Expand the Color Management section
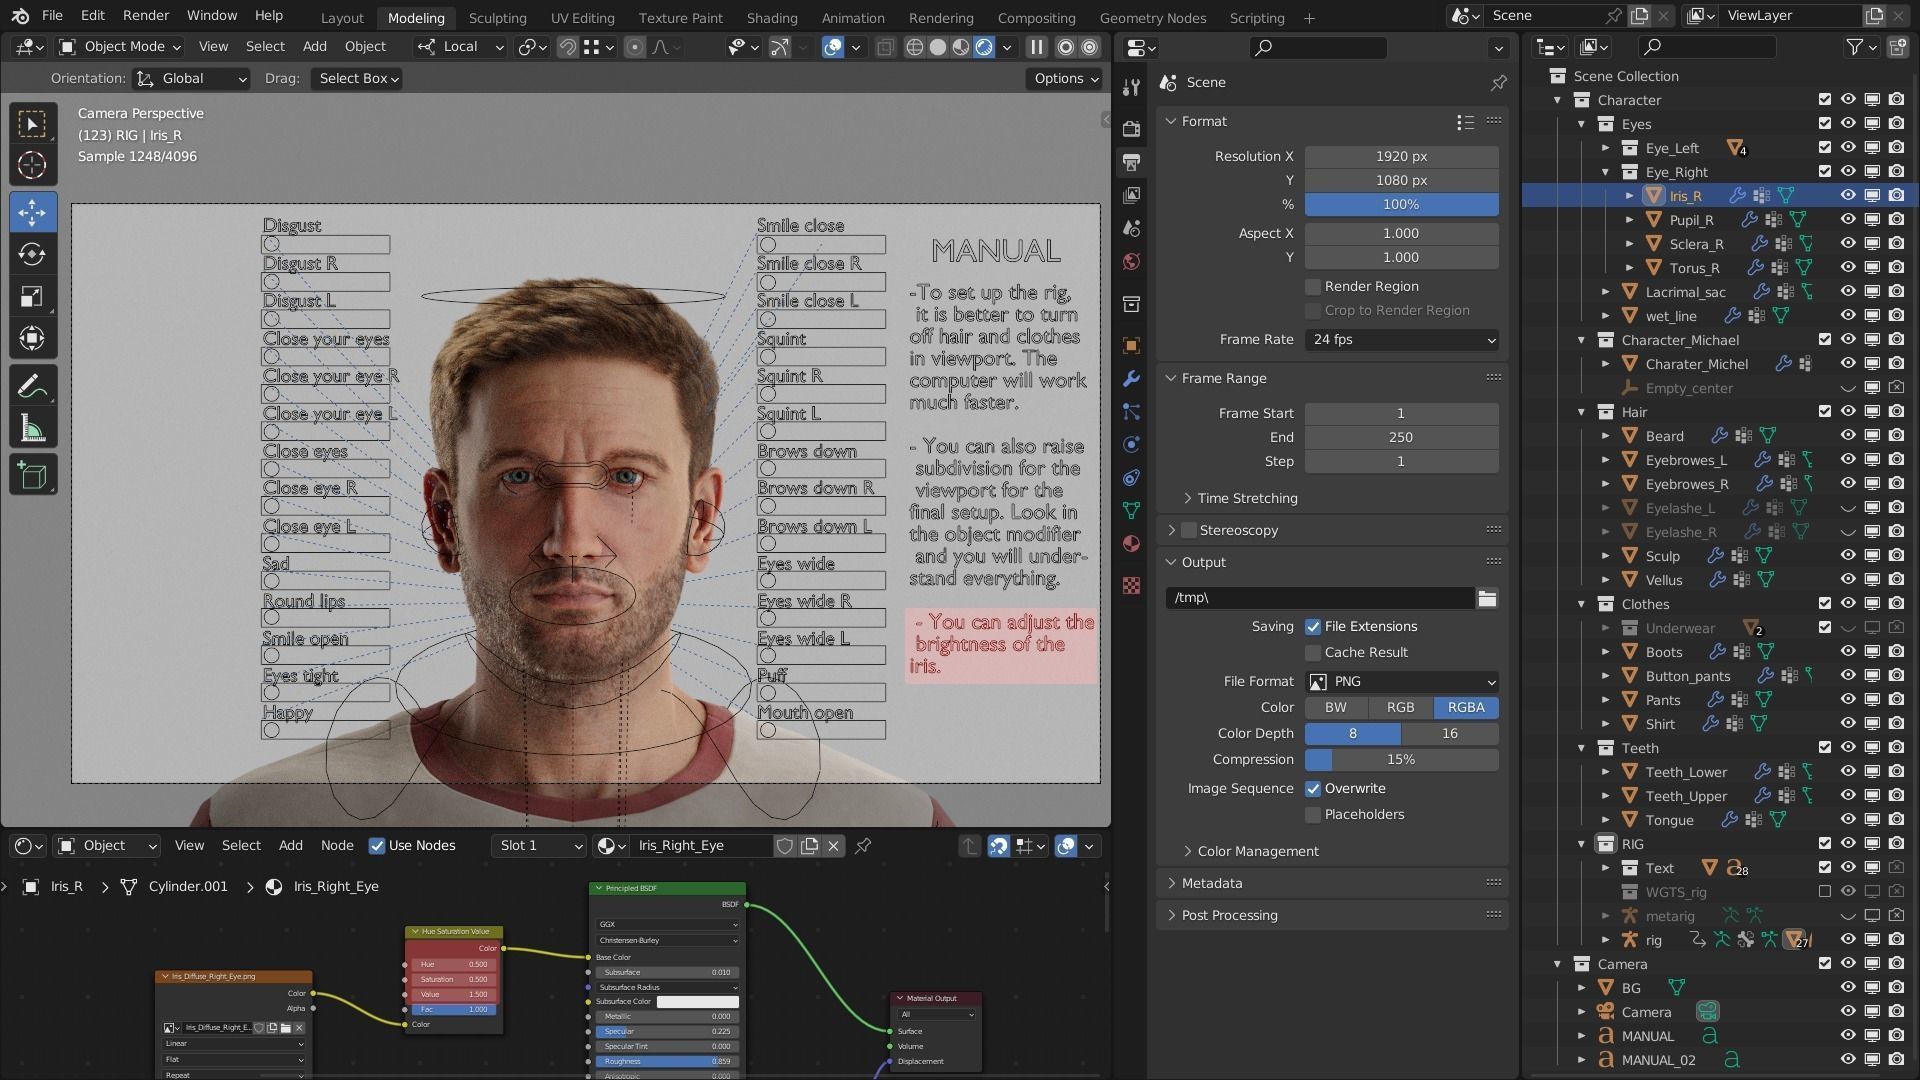Viewport: 1920px width, 1080px height. pyautogui.click(x=1257, y=851)
